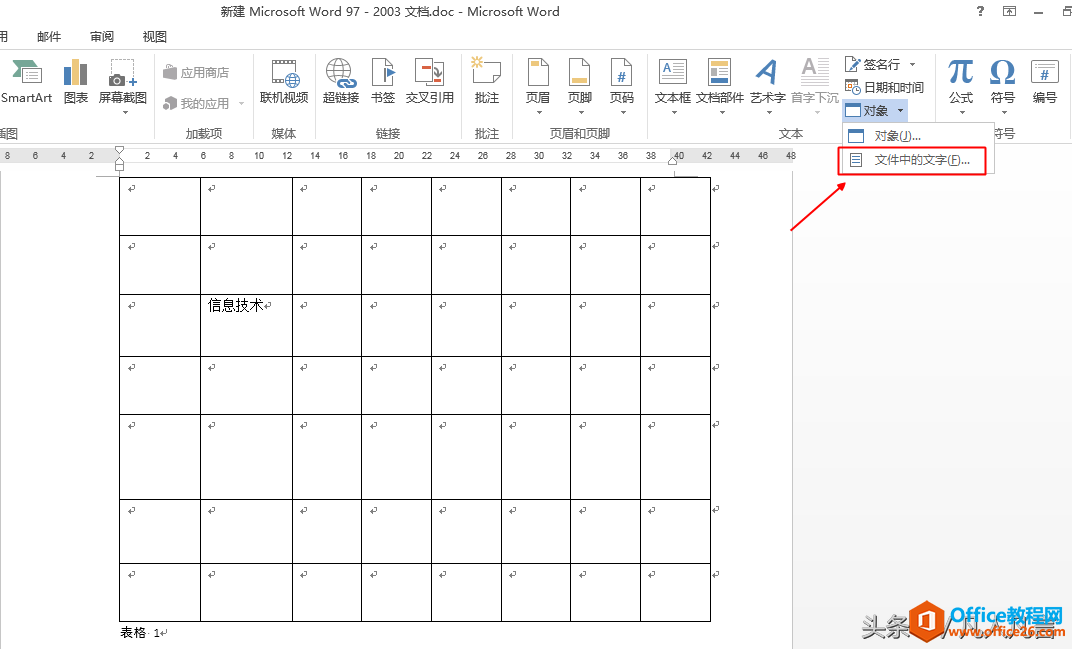This screenshot has height=649, width=1072.
Task: Expand the 公式 dropdown arrow
Action: click(961, 112)
